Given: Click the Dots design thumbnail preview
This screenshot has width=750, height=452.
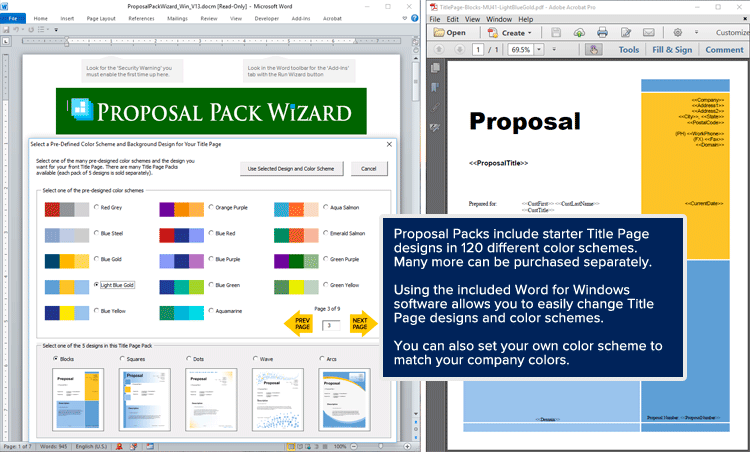Looking at the screenshot, I should pyautogui.click(x=211, y=399).
